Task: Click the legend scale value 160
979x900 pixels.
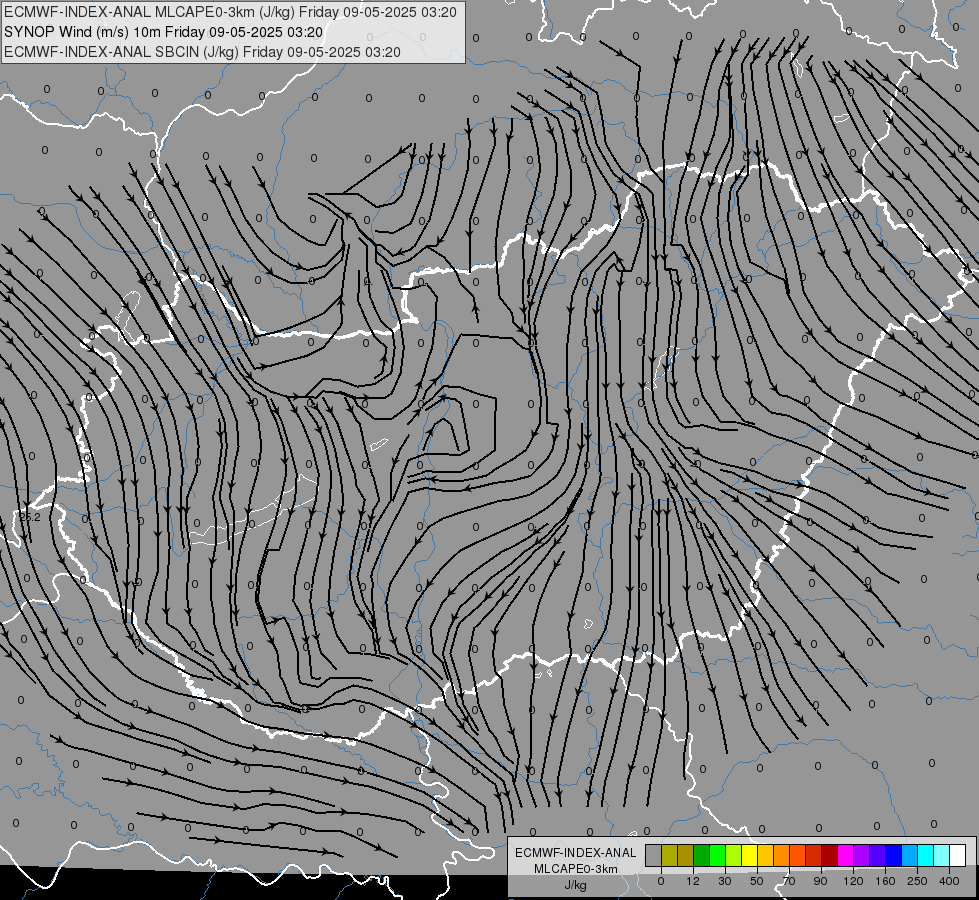Action: 885,881
